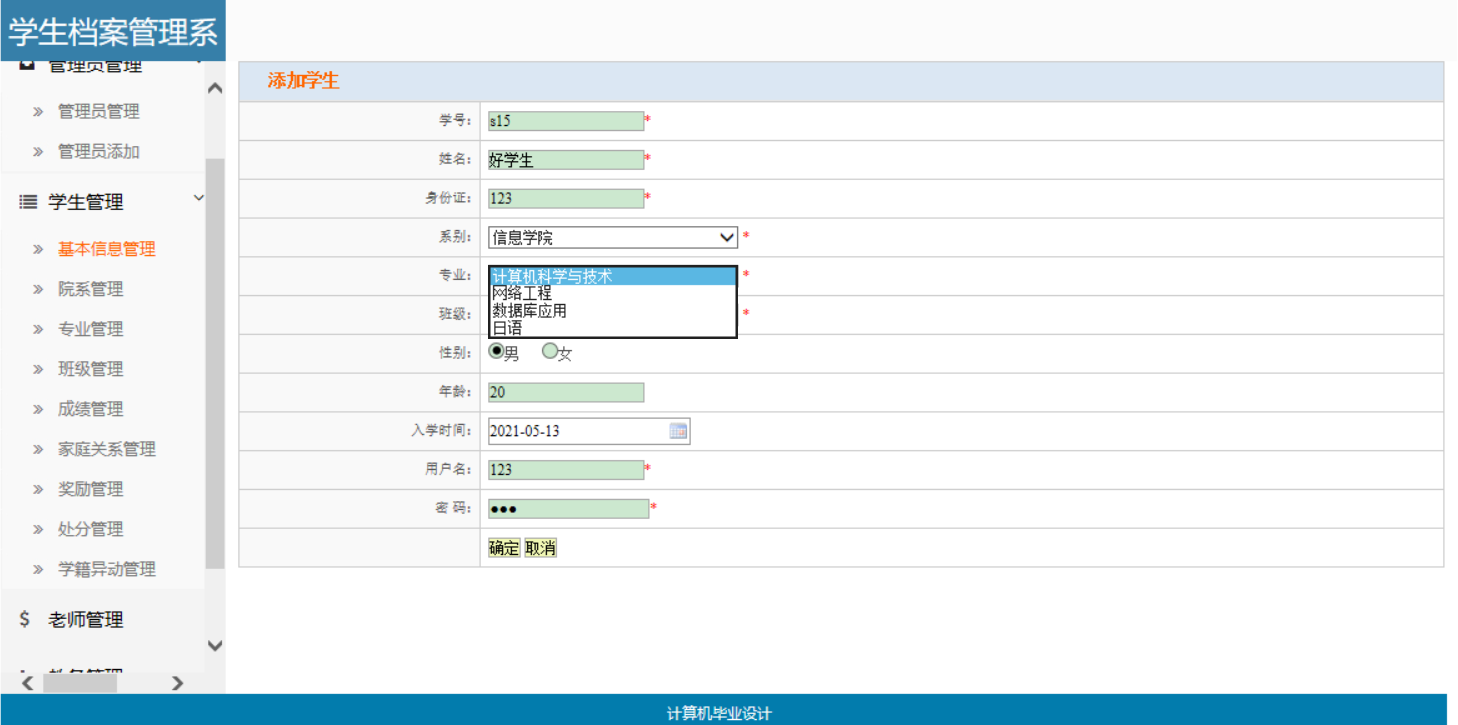Collapse the 学生管理 section chevron

click(198, 199)
